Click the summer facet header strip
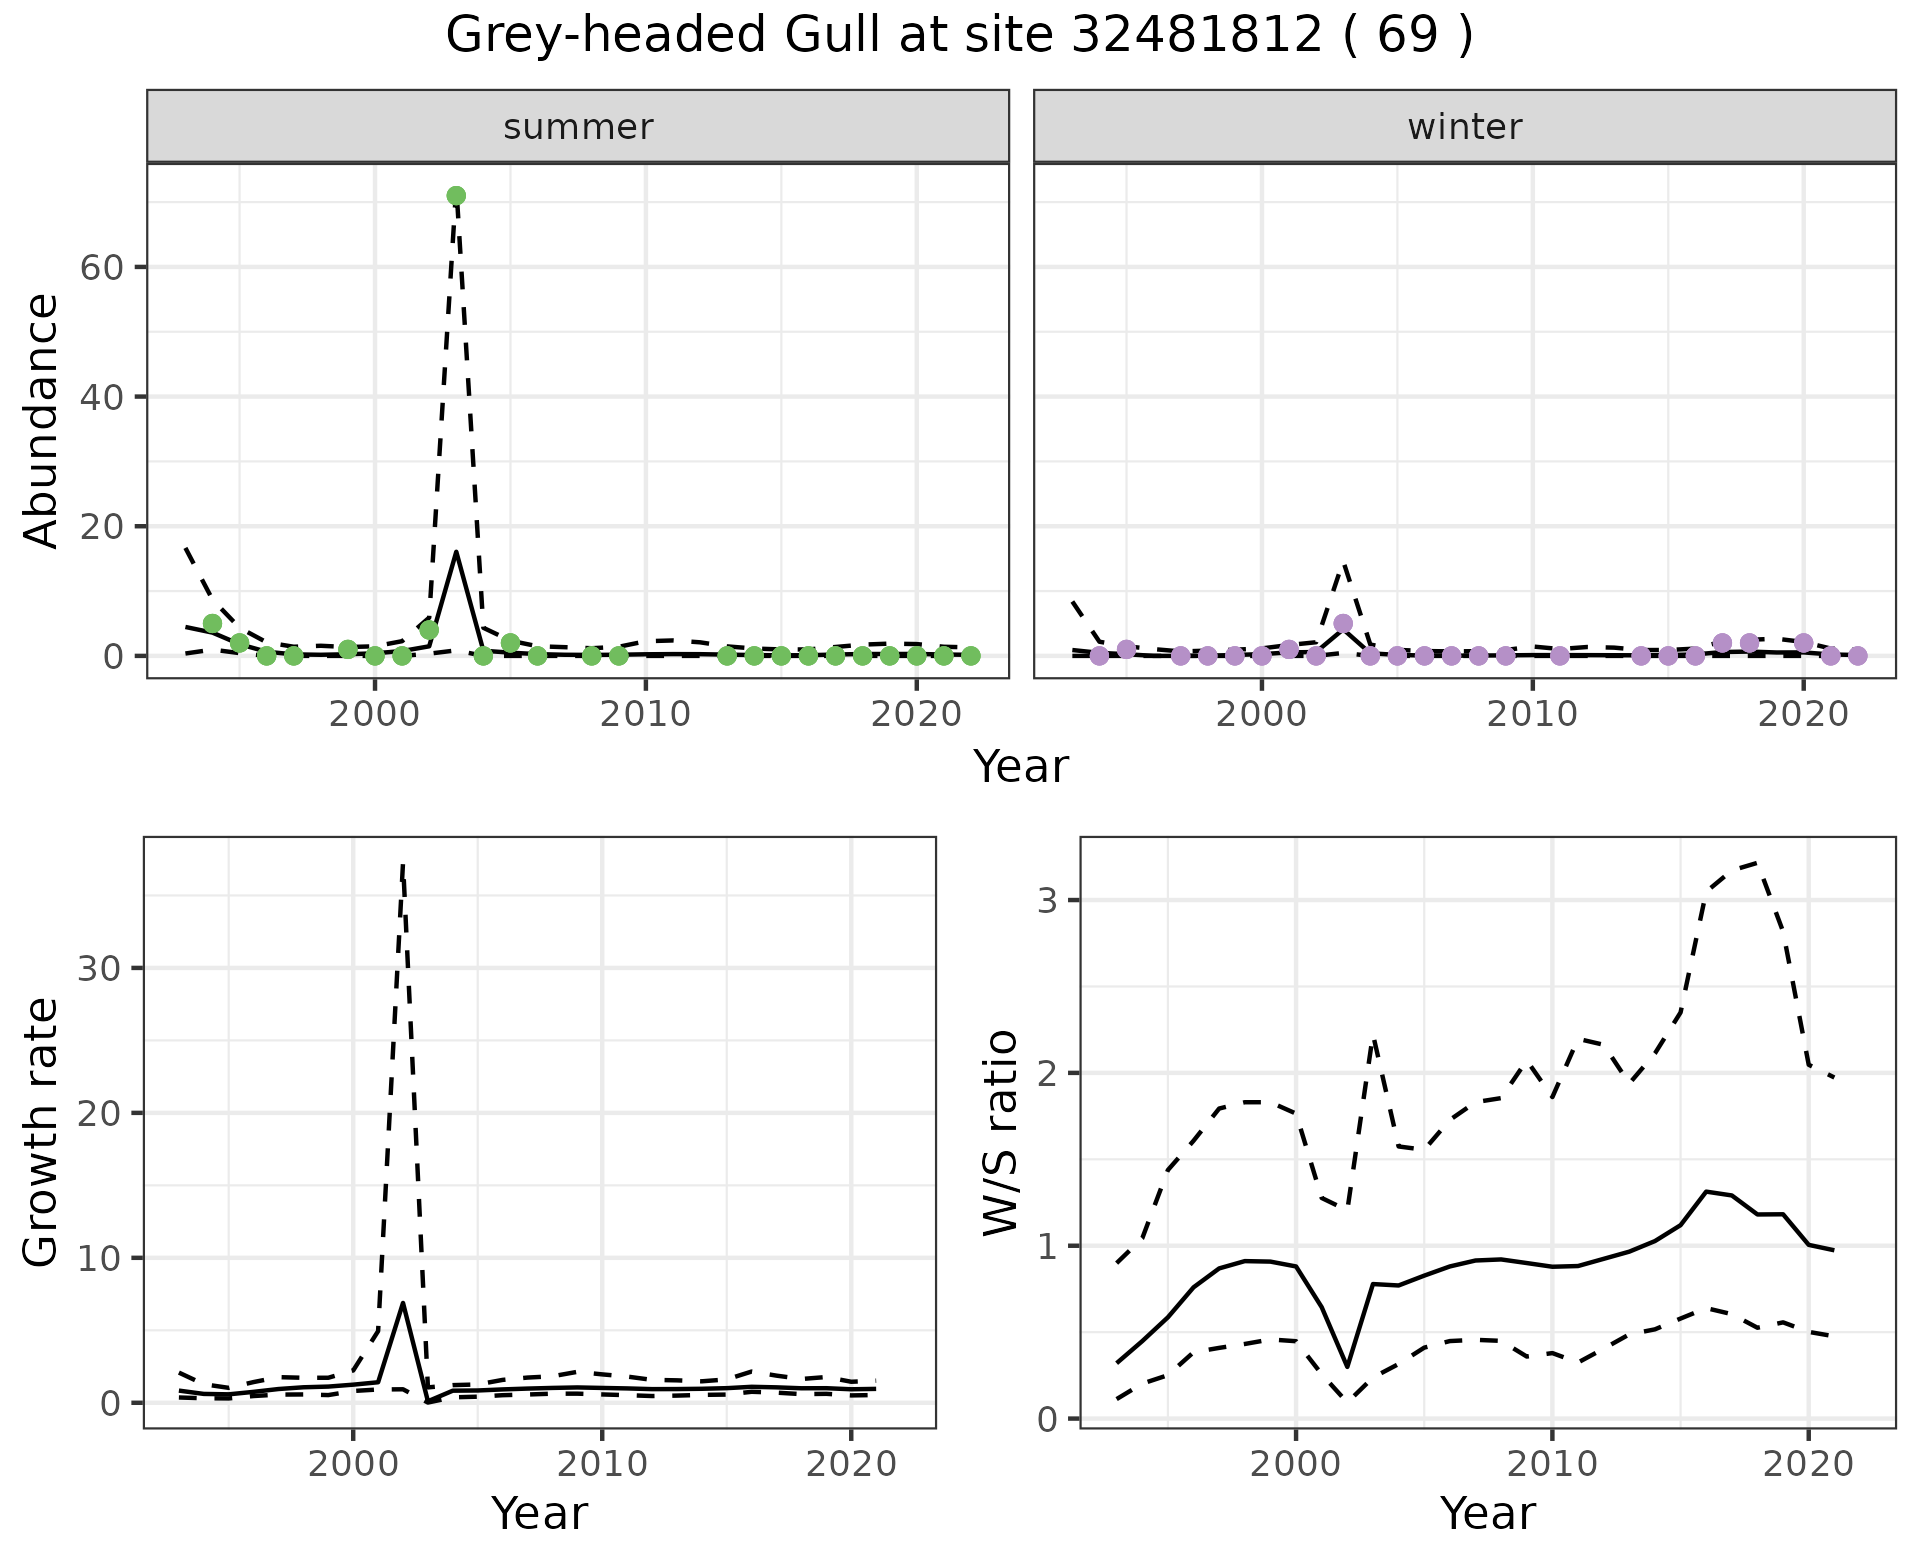 coord(577,127)
